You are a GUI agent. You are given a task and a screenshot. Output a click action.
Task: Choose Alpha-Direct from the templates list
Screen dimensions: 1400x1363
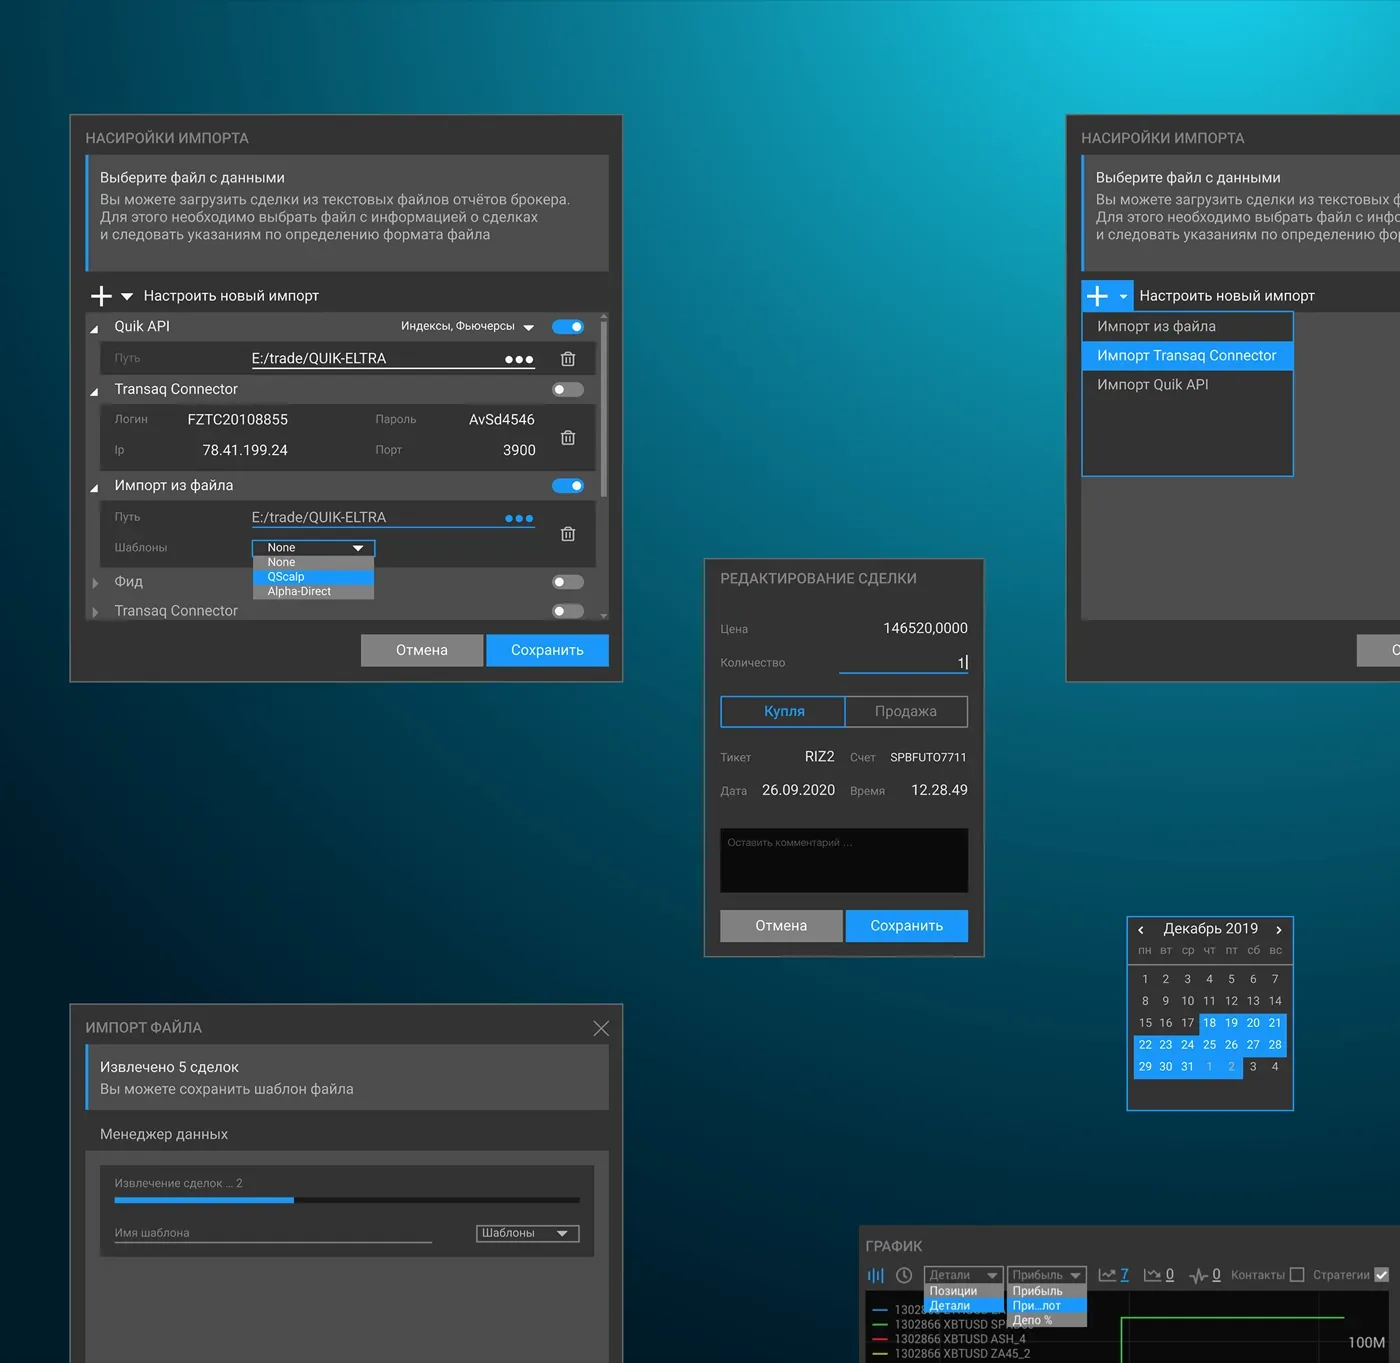pos(313,592)
